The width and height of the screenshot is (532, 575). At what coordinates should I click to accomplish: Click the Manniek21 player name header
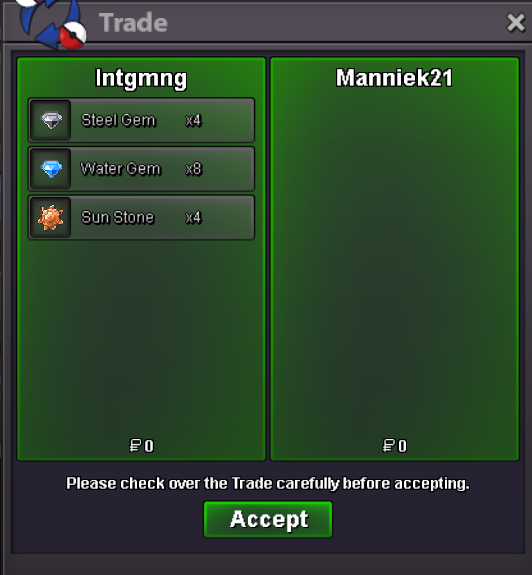tap(395, 78)
